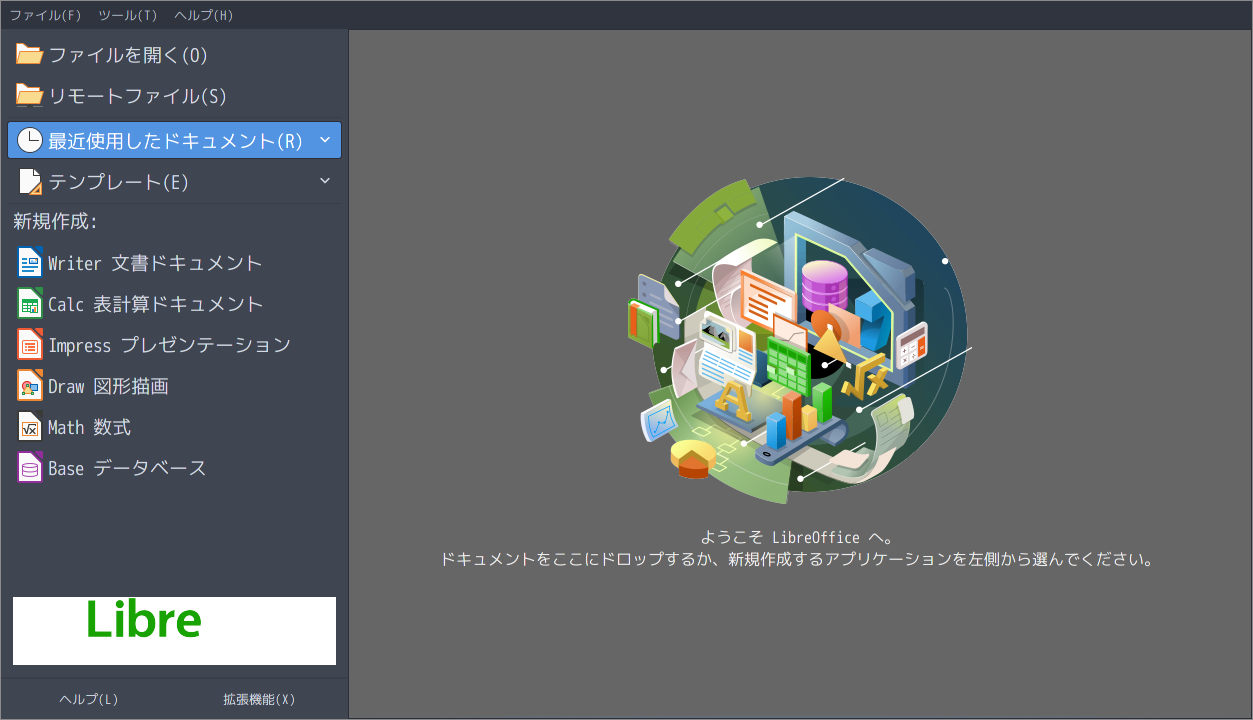
Task: Click the Writer document icon
Action: 30,262
